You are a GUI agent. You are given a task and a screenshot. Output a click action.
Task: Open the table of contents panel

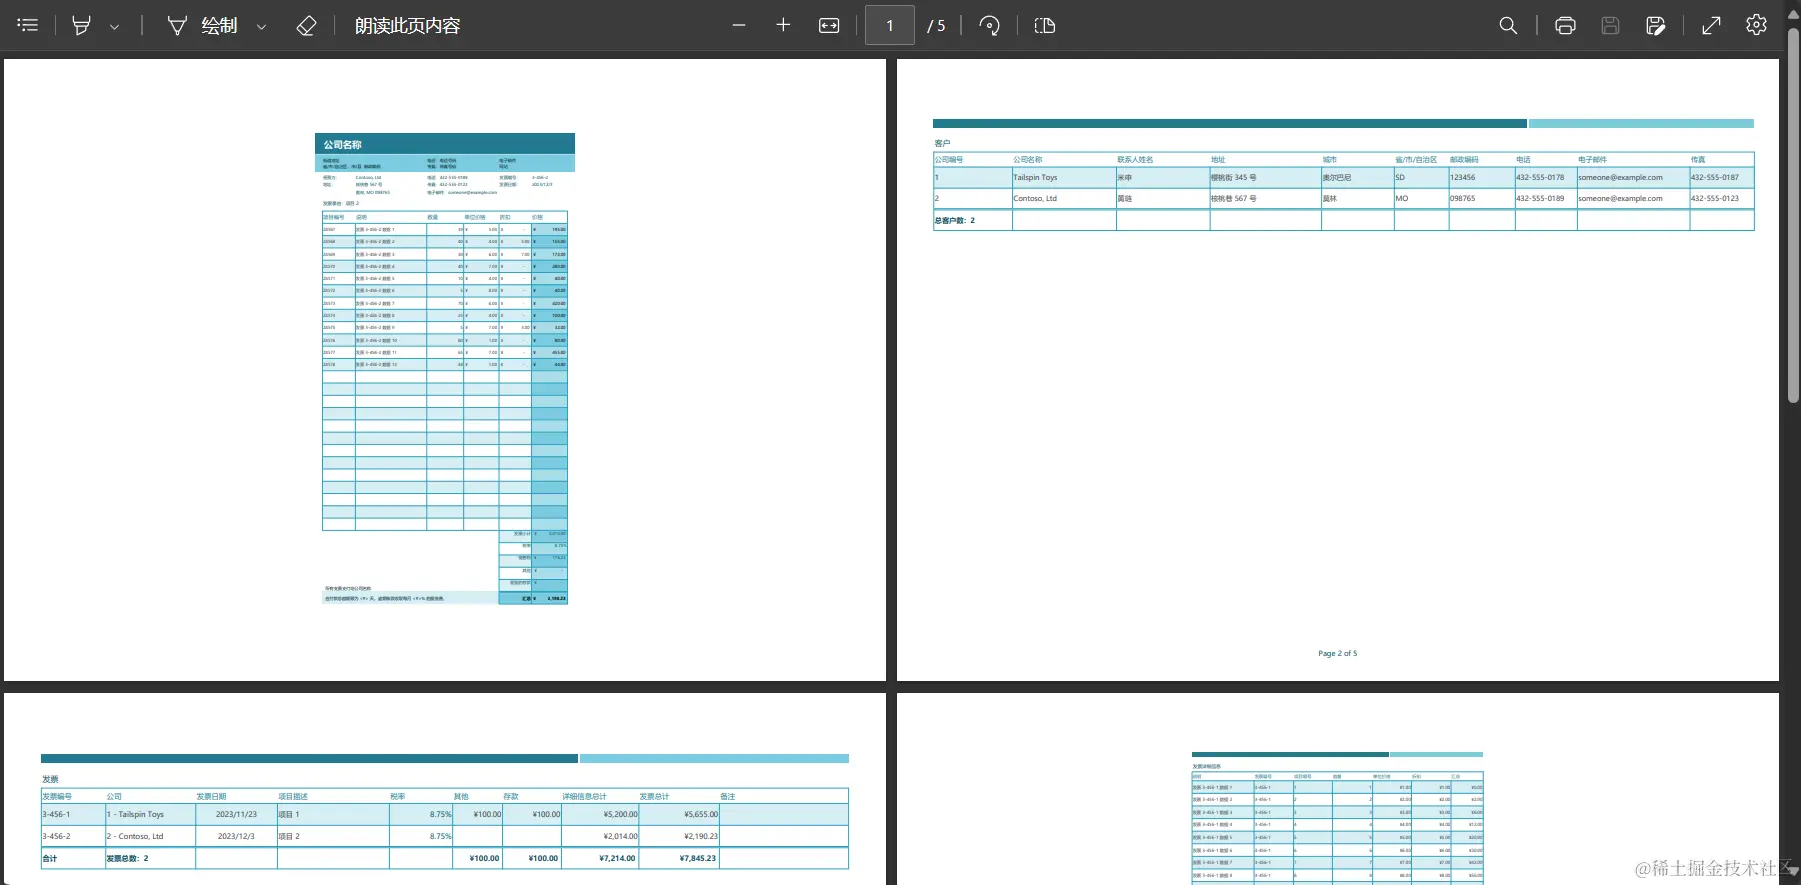[28, 25]
